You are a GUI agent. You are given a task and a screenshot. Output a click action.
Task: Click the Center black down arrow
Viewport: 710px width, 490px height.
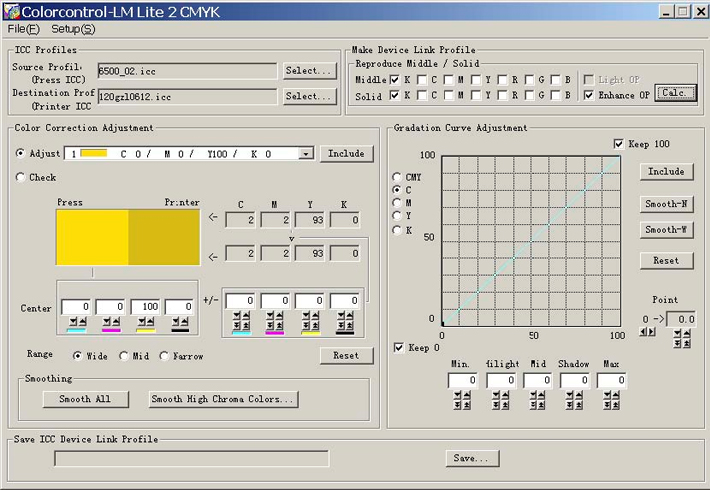click(176, 321)
